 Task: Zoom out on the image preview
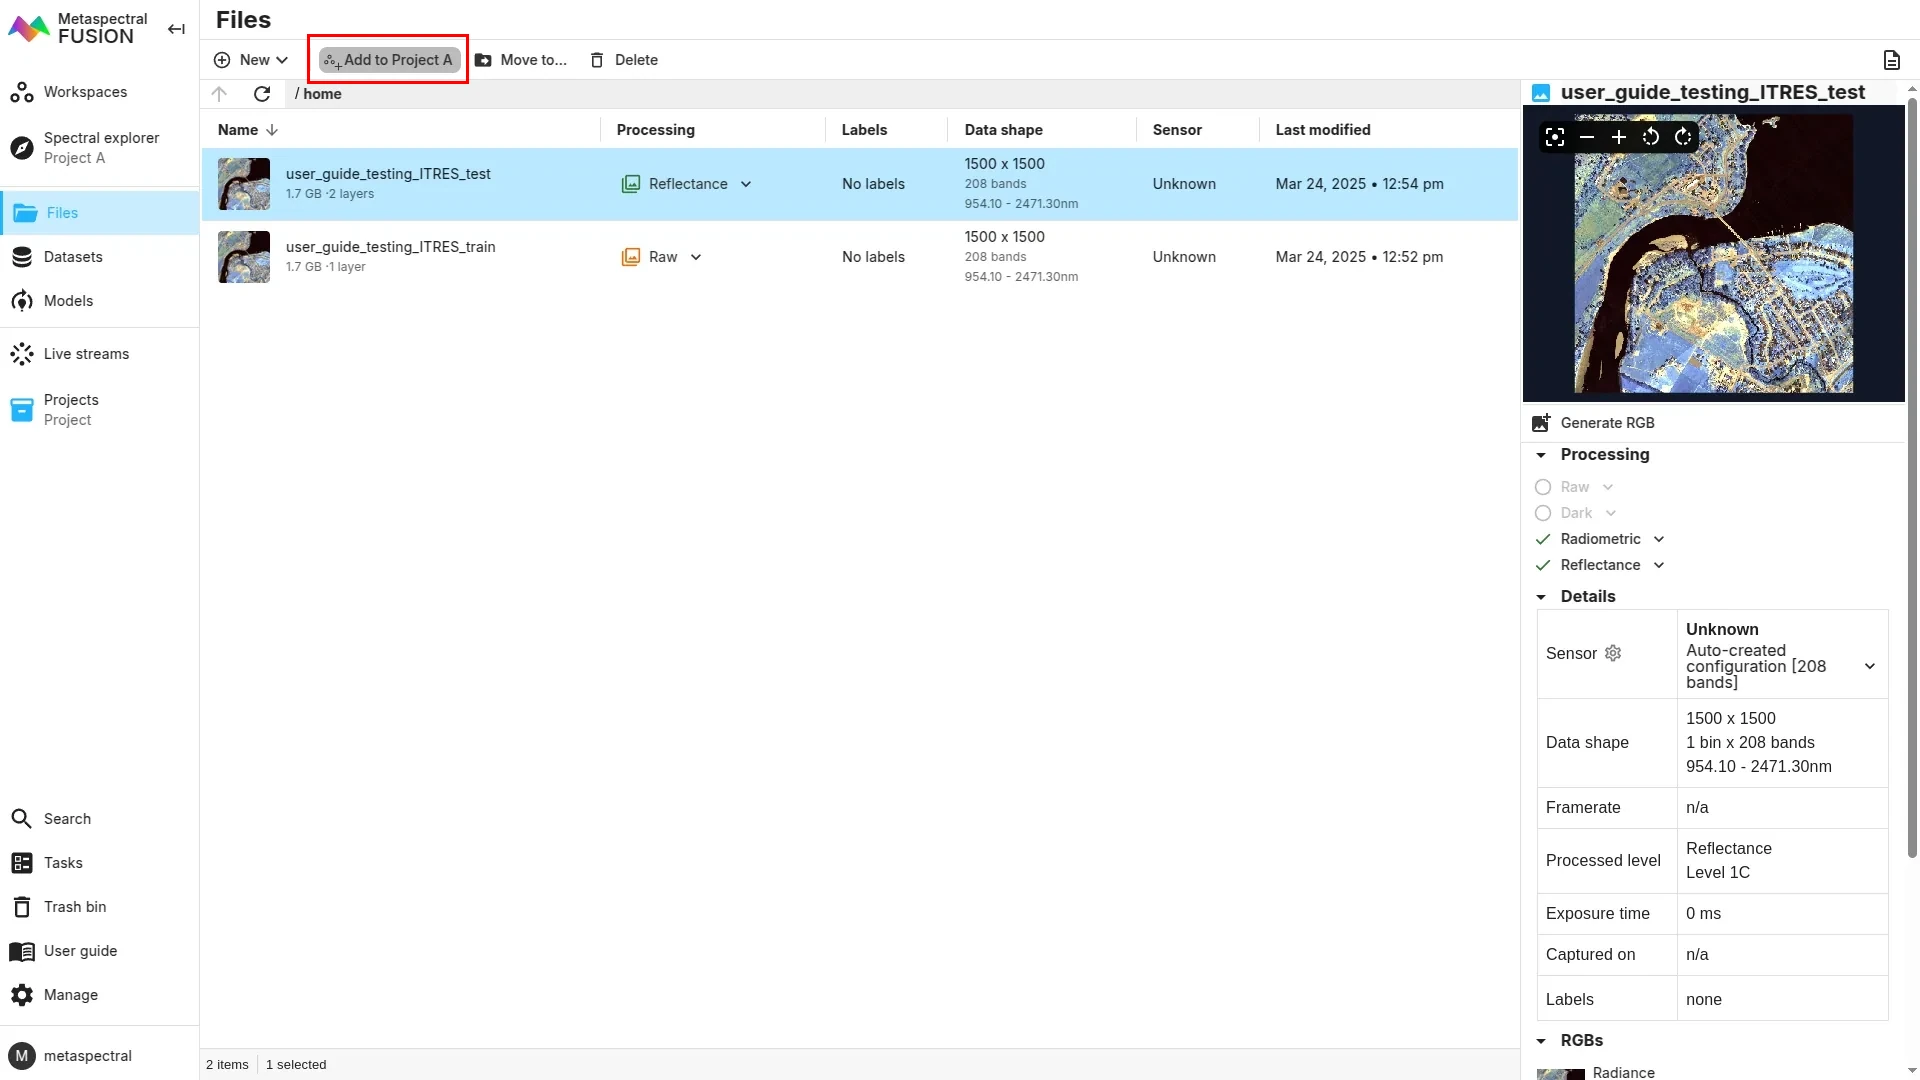(1586, 137)
